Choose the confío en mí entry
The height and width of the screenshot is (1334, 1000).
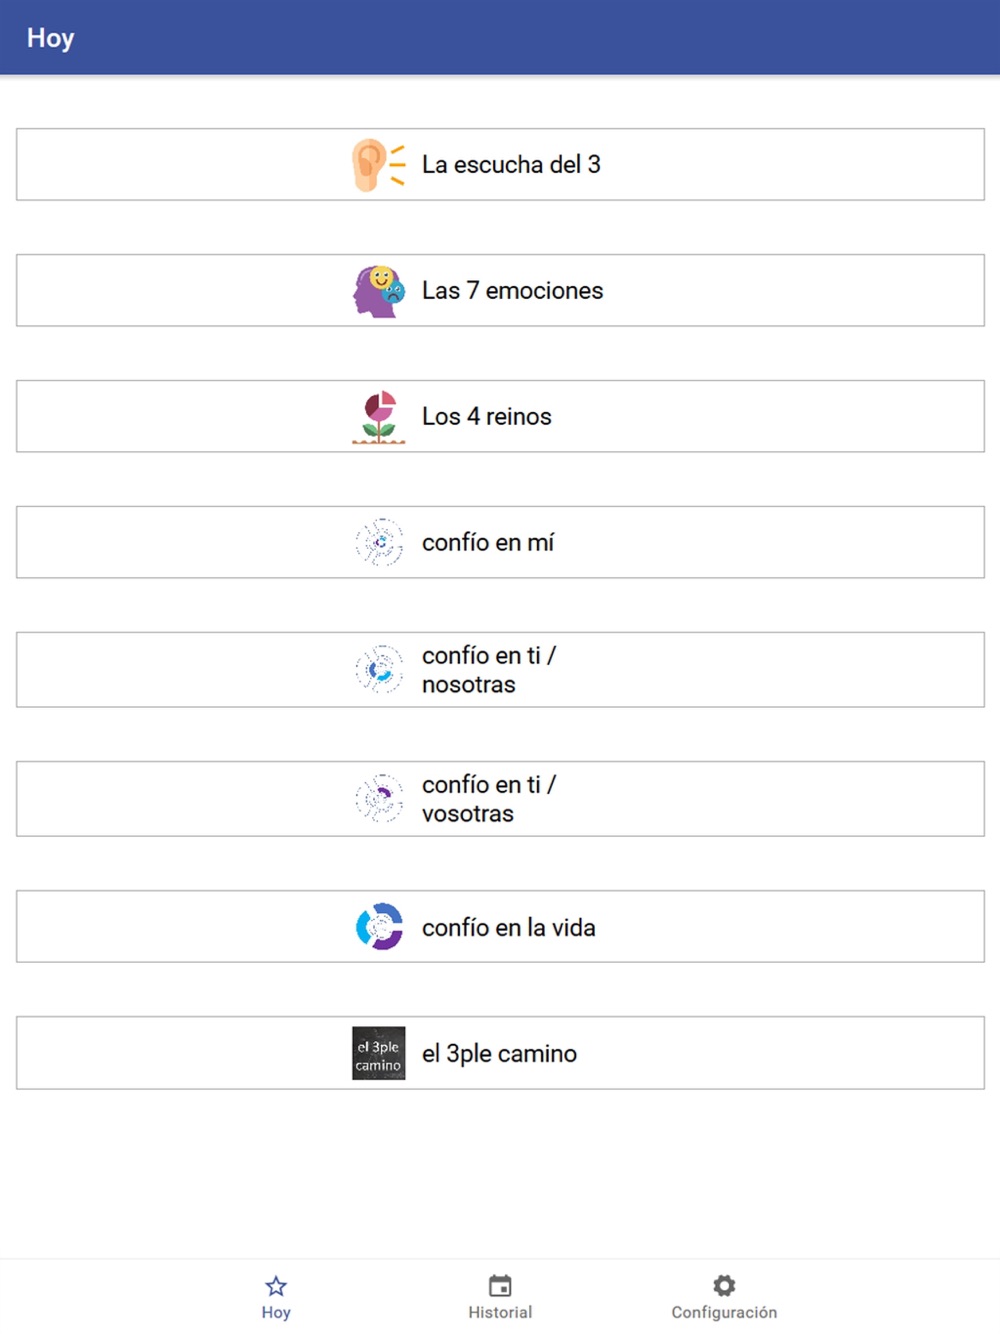(x=500, y=543)
